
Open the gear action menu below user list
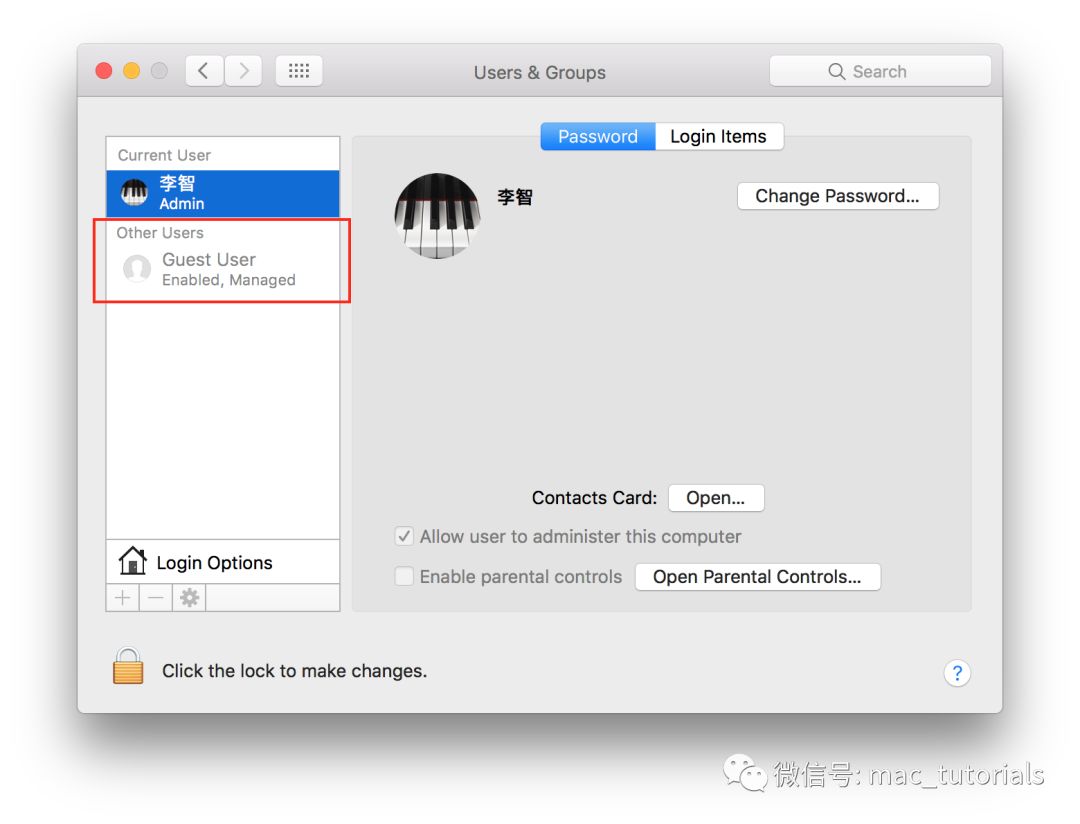189,598
